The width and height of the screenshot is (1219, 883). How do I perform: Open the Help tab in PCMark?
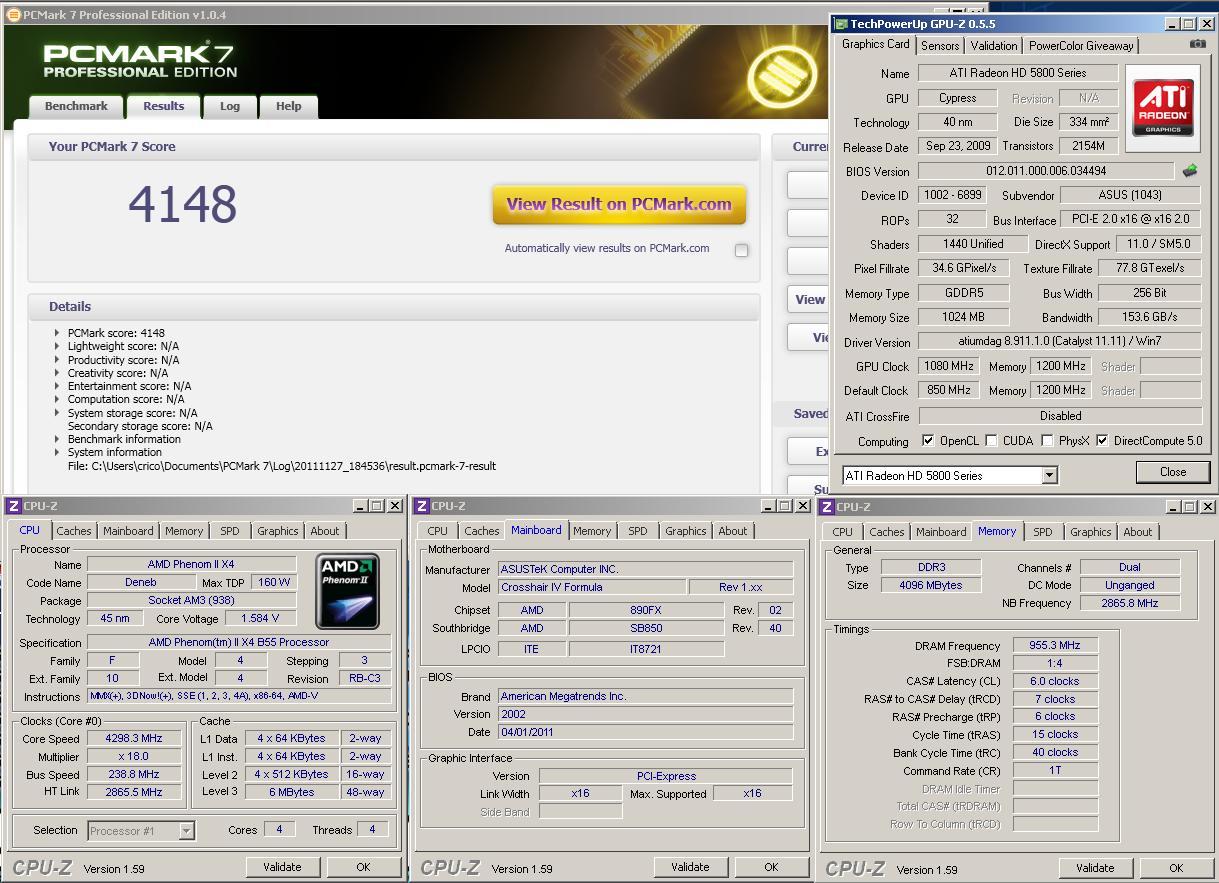(288, 106)
